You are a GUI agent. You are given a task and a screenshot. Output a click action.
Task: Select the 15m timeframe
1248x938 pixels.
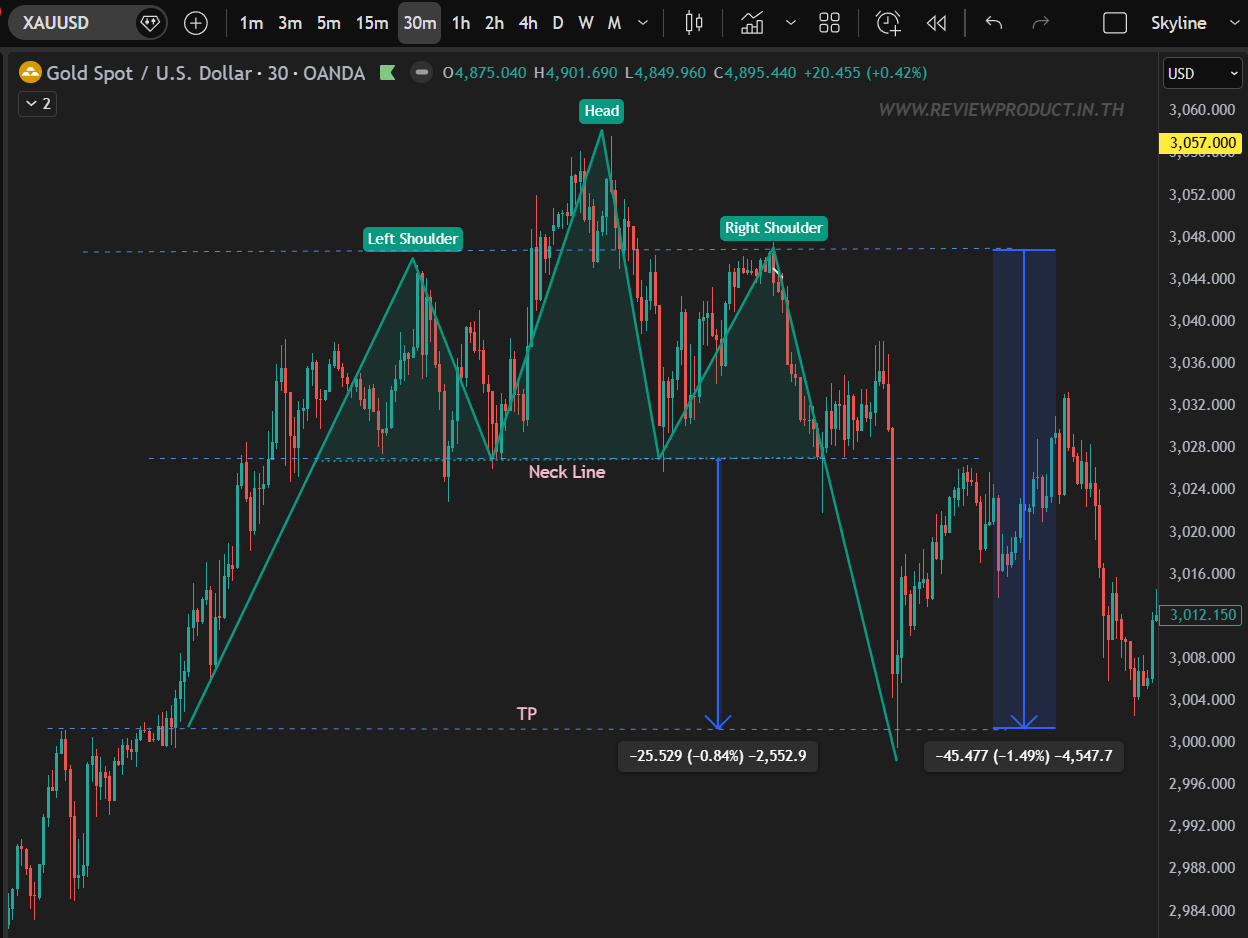pos(372,23)
